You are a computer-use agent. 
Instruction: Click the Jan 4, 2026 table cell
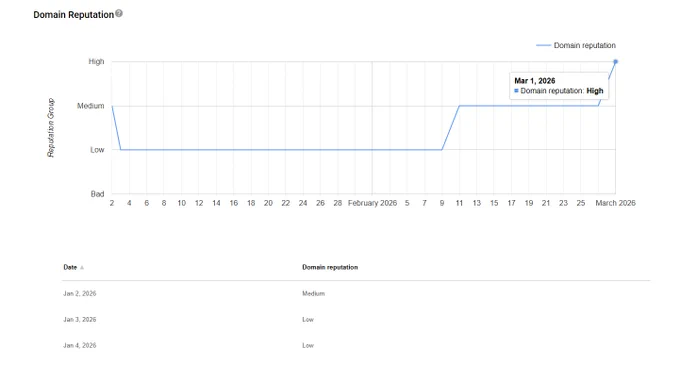(80, 346)
